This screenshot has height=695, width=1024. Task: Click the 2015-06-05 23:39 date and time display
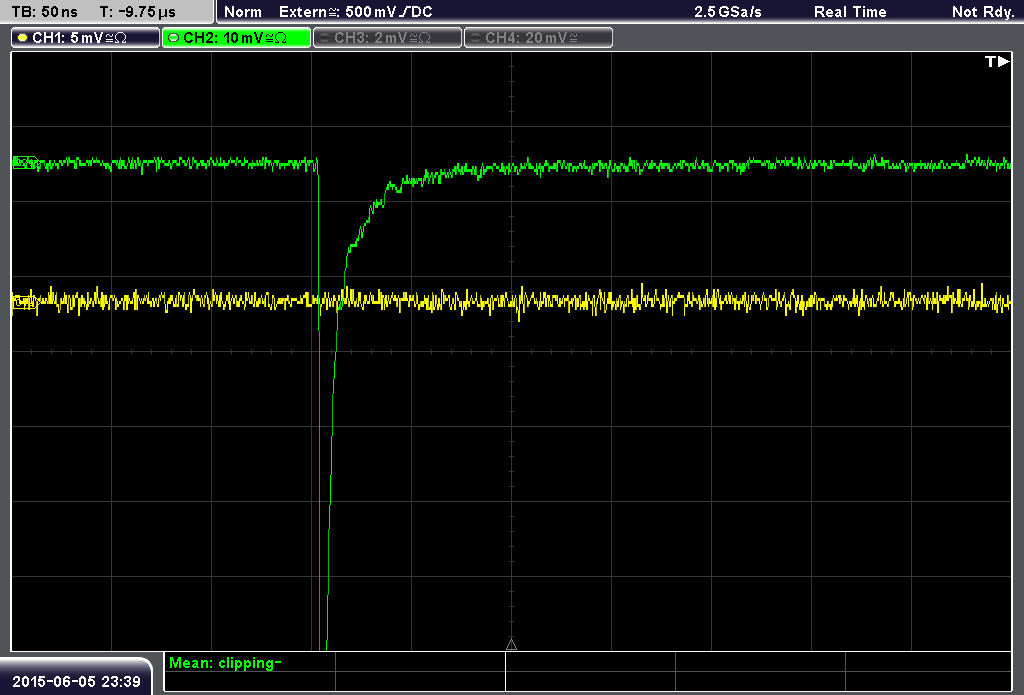pyautogui.click(x=76, y=681)
